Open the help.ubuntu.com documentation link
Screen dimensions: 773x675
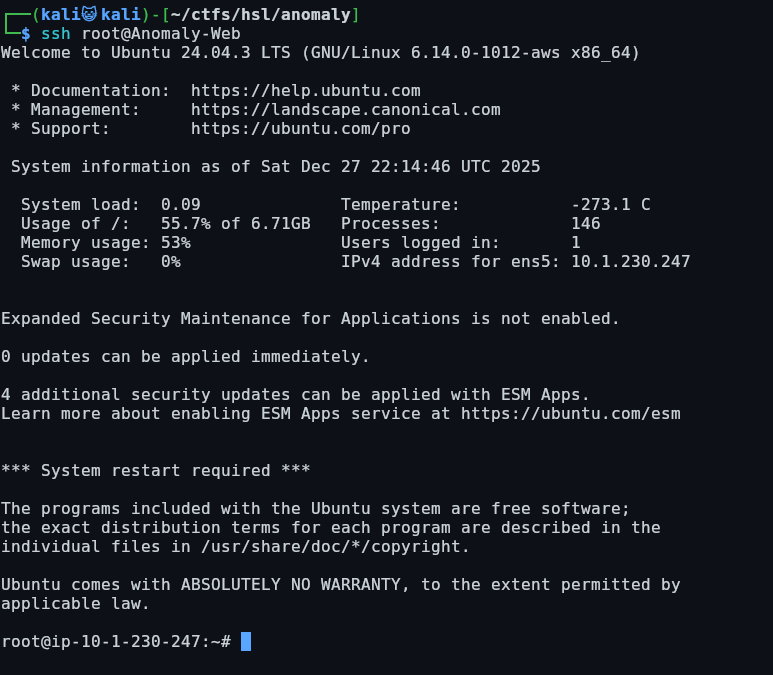pos(305,90)
